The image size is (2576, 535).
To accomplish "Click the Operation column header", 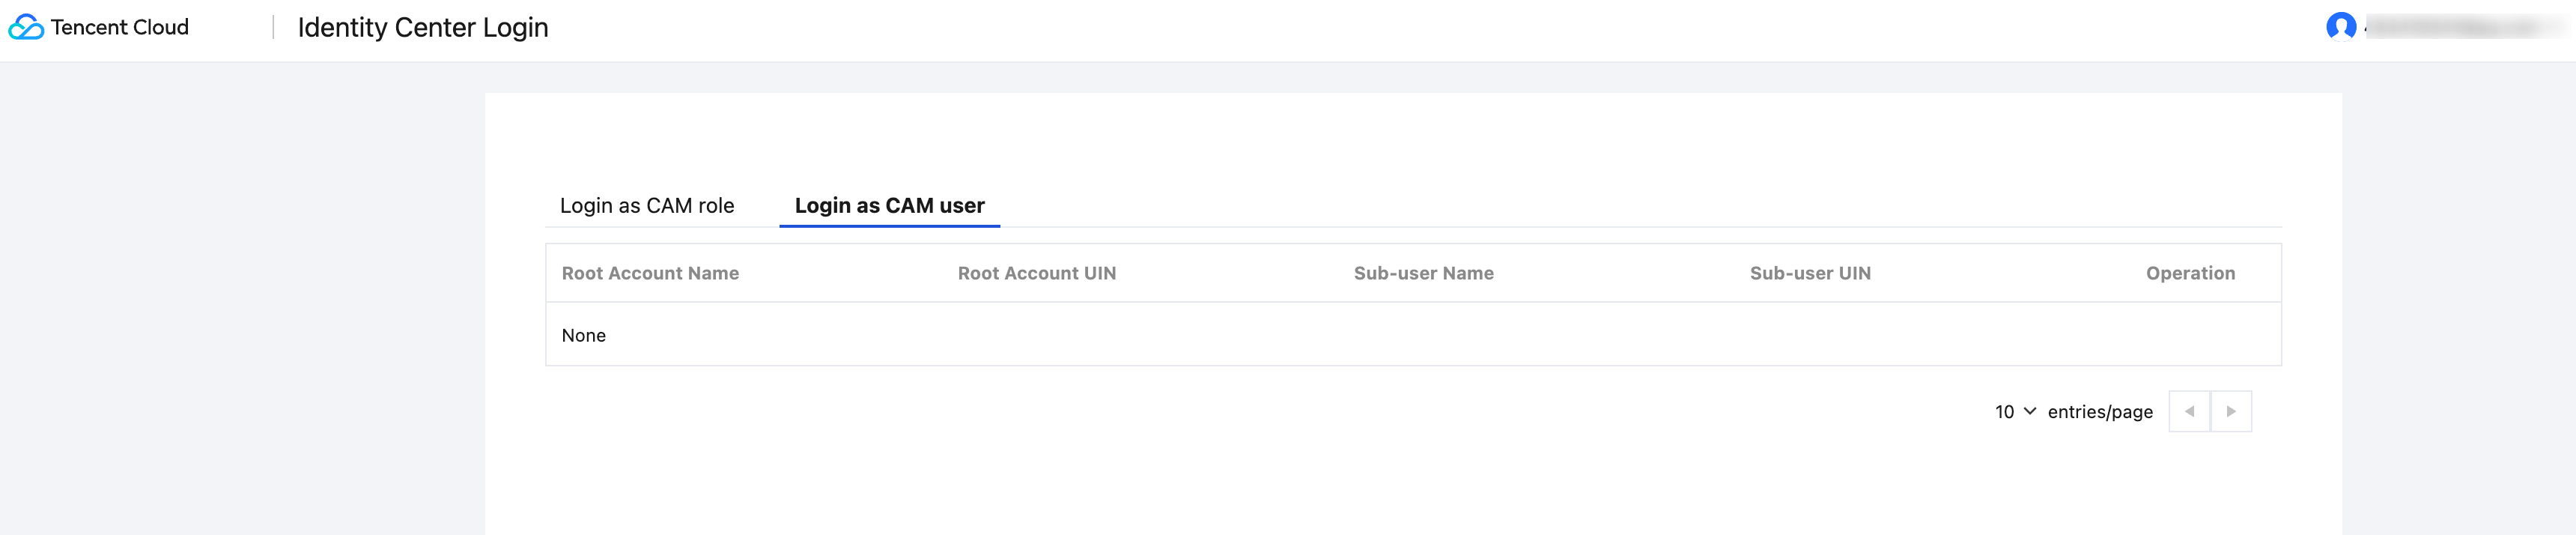I will pyautogui.click(x=2190, y=273).
